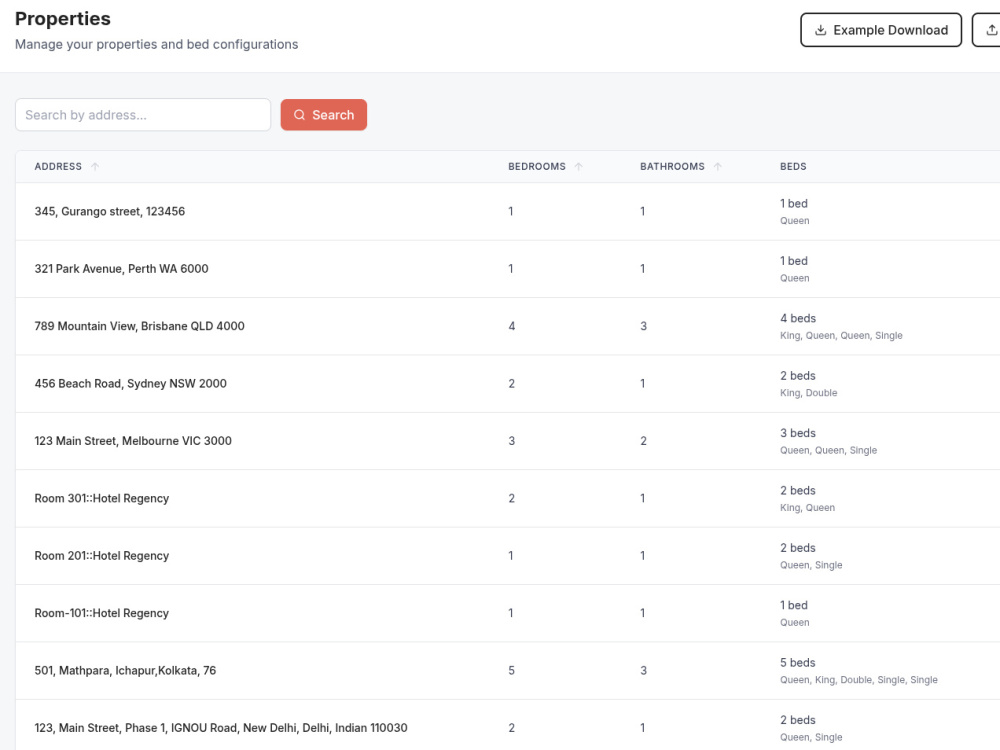
Task: Select Room-101::Hotel Regency address
Action: (101, 613)
